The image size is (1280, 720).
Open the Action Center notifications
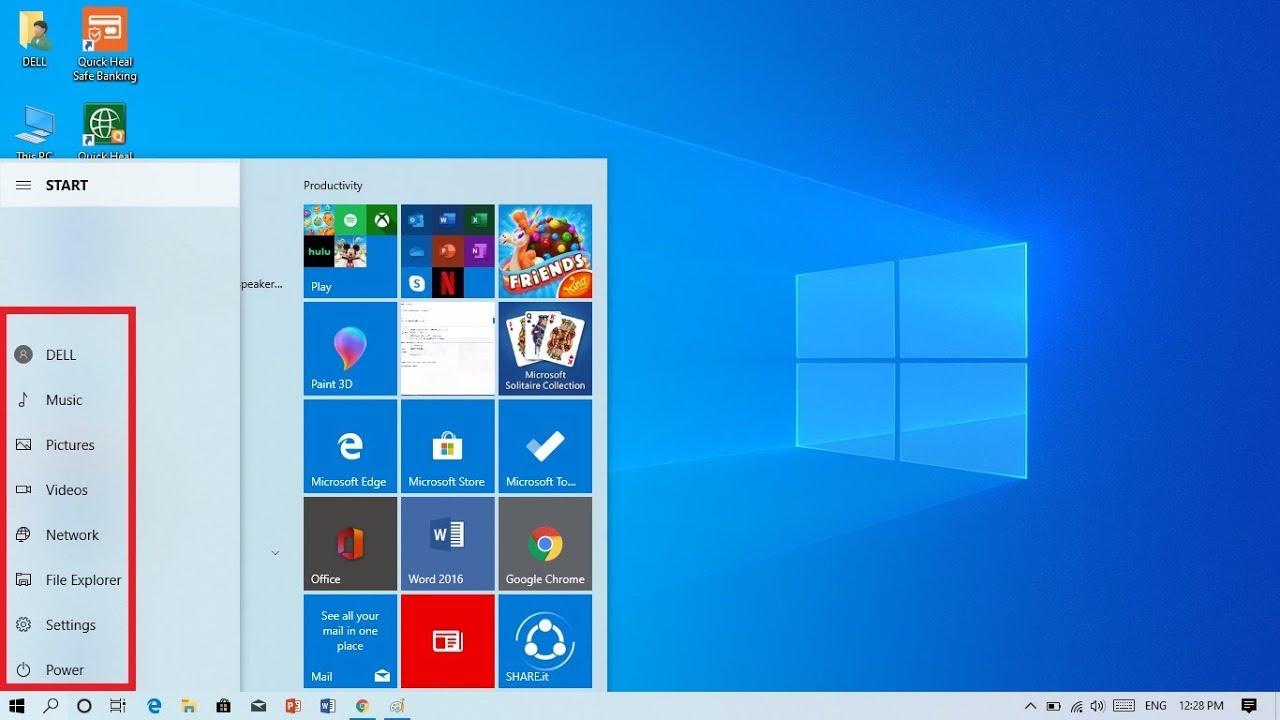tap(1249, 706)
